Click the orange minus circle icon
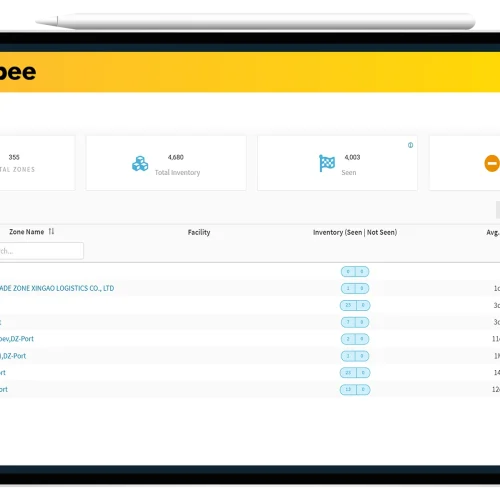This screenshot has height=500, width=500. pyautogui.click(x=492, y=163)
